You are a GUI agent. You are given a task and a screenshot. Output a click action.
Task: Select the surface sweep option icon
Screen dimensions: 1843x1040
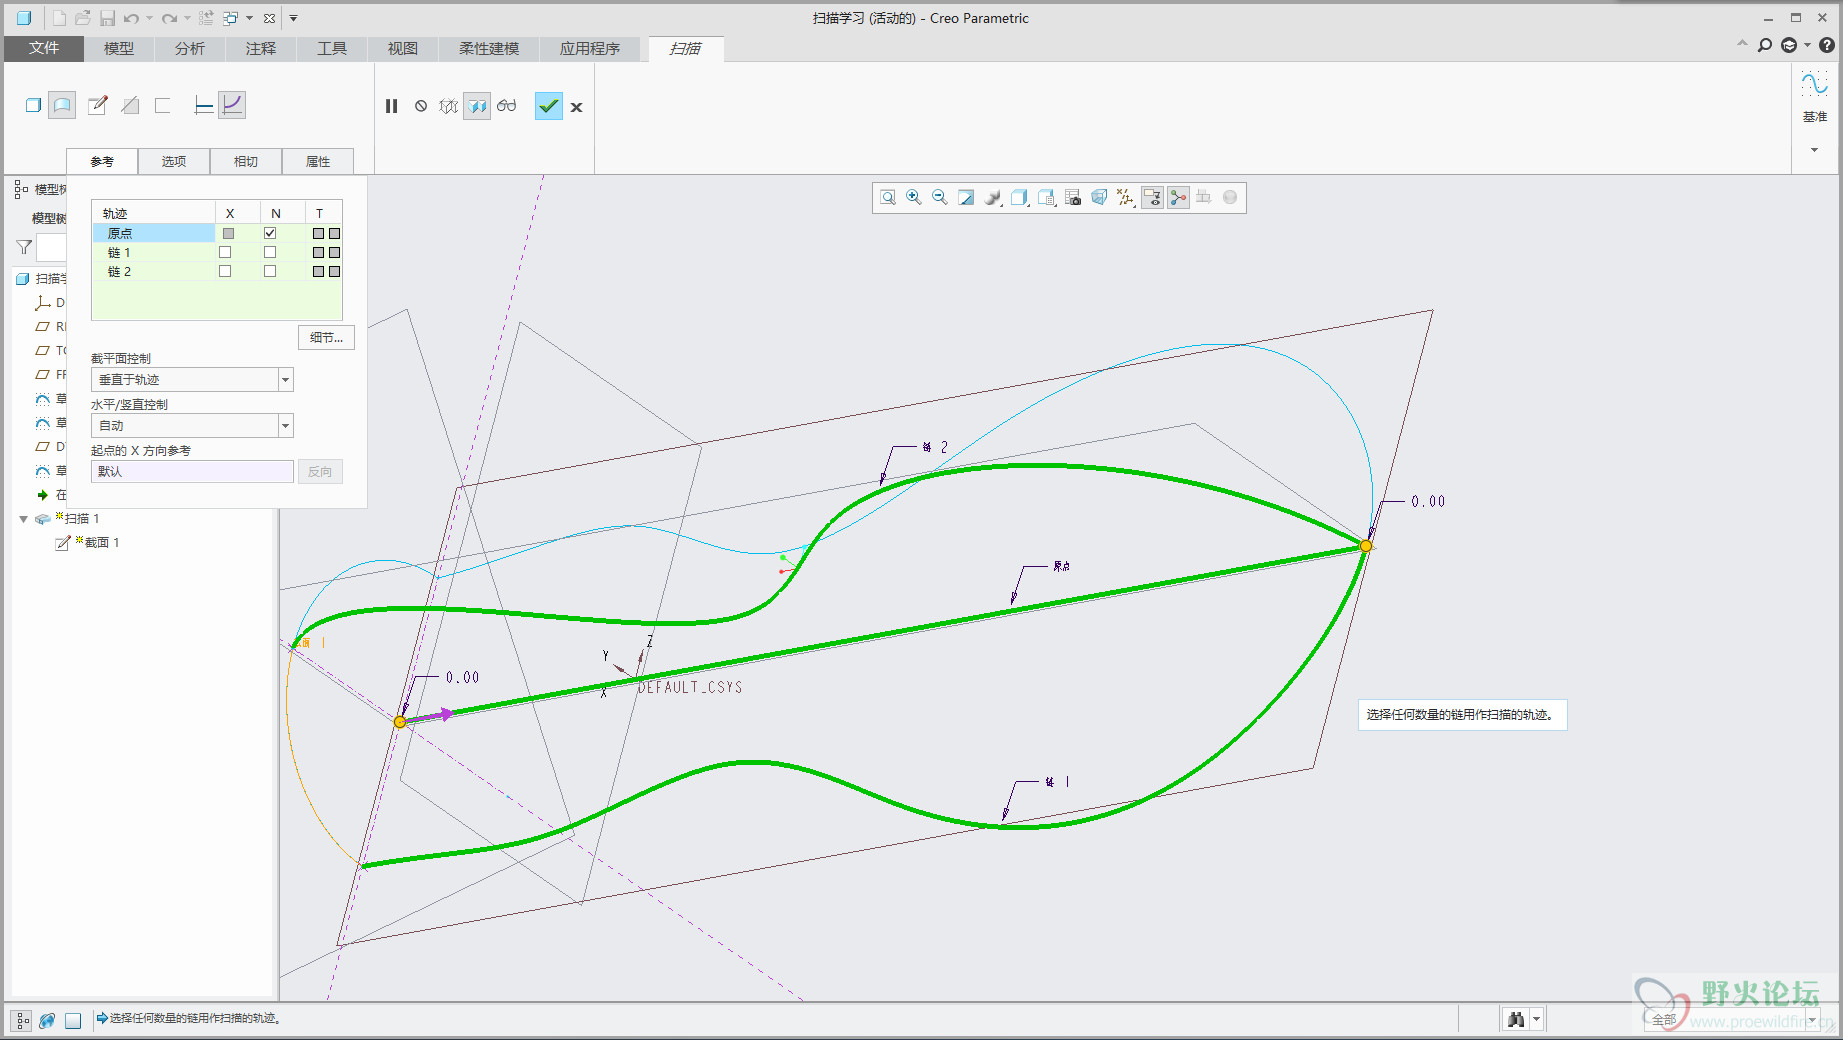tap(62, 105)
